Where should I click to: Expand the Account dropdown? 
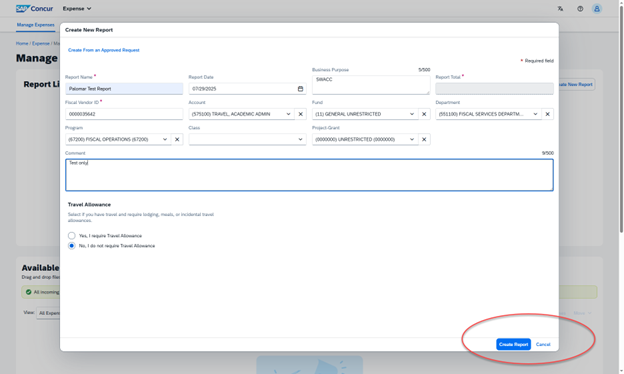coord(289,114)
